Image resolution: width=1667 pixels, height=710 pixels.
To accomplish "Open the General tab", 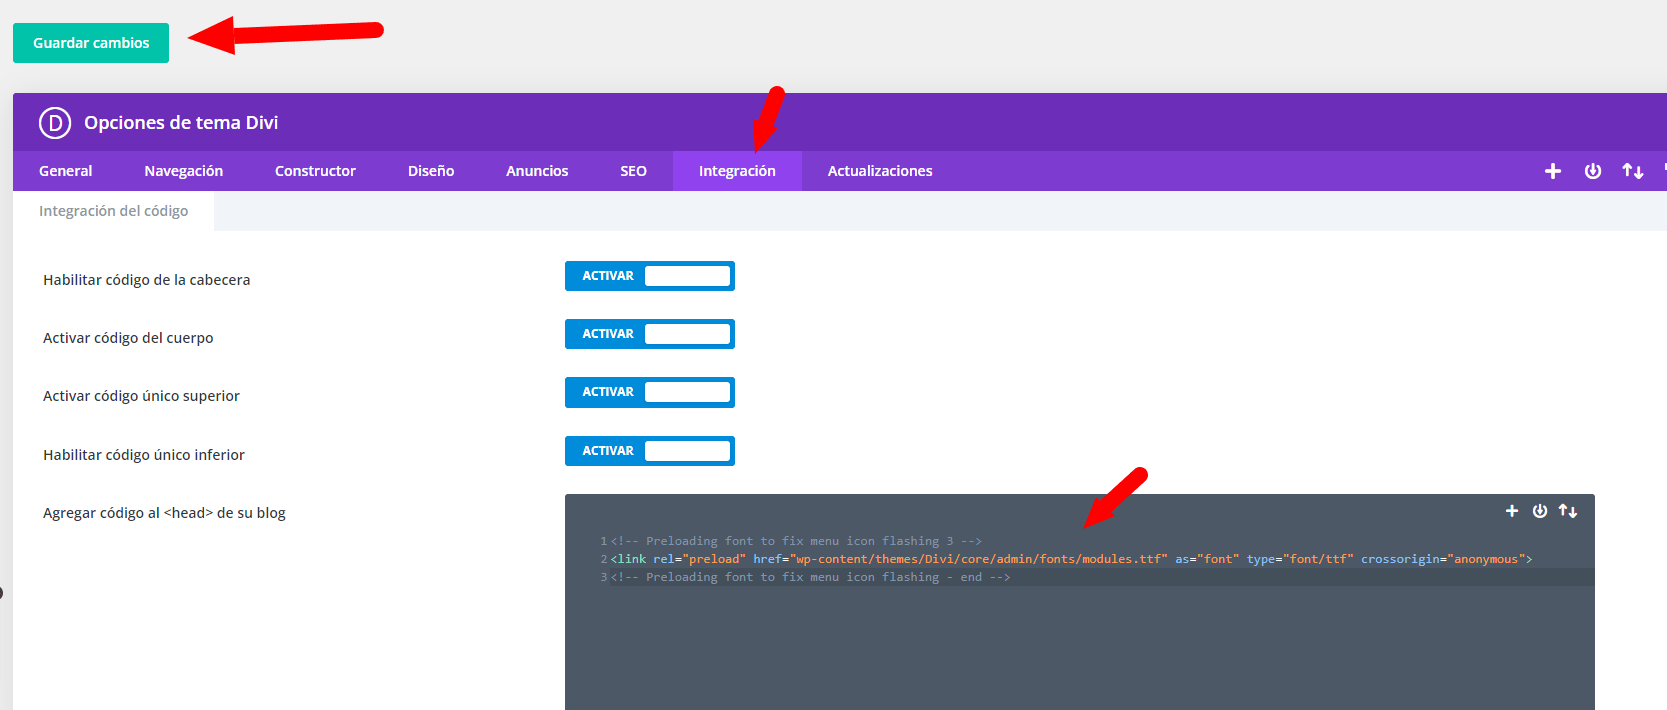I will pyautogui.click(x=65, y=171).
